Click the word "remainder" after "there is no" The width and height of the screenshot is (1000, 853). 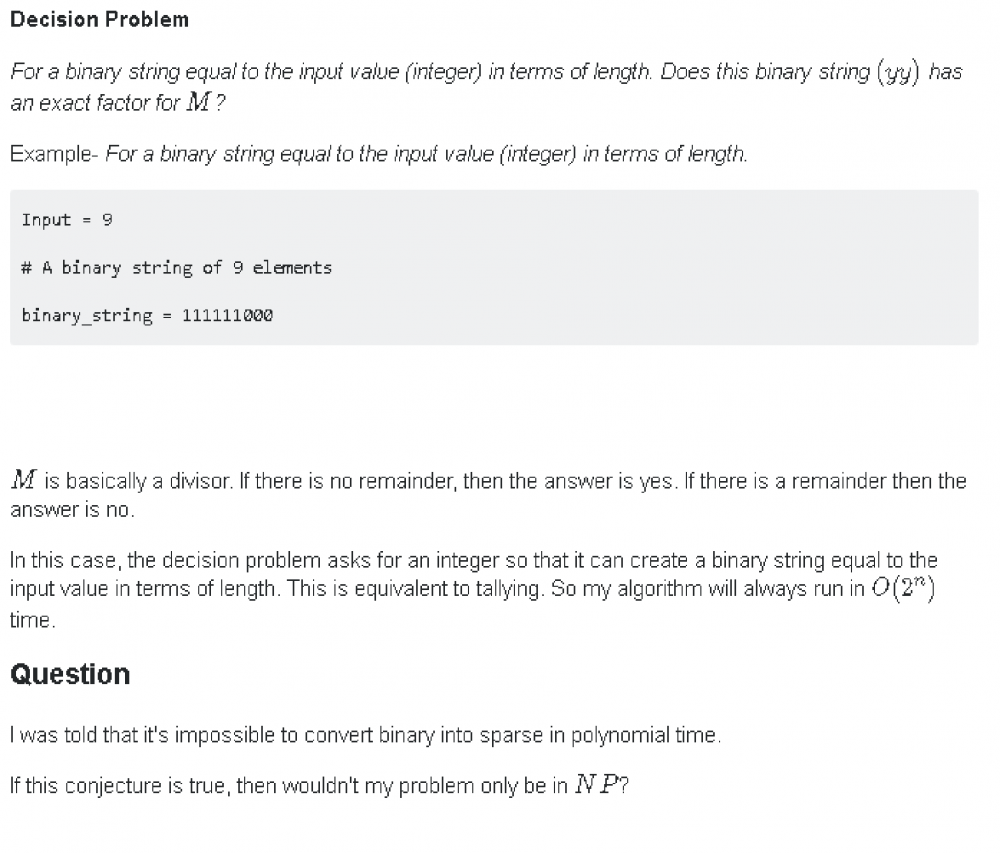[x=415, y=481]
